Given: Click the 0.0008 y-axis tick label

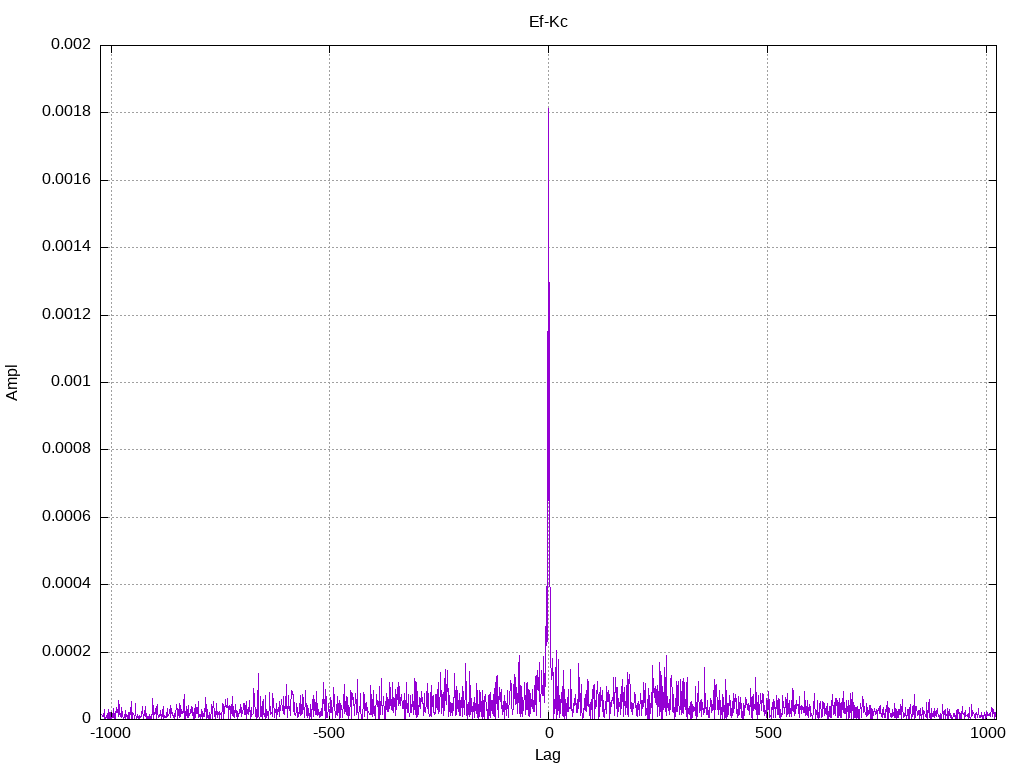Looking at the screenshot, I should click(x=66, y=449).
